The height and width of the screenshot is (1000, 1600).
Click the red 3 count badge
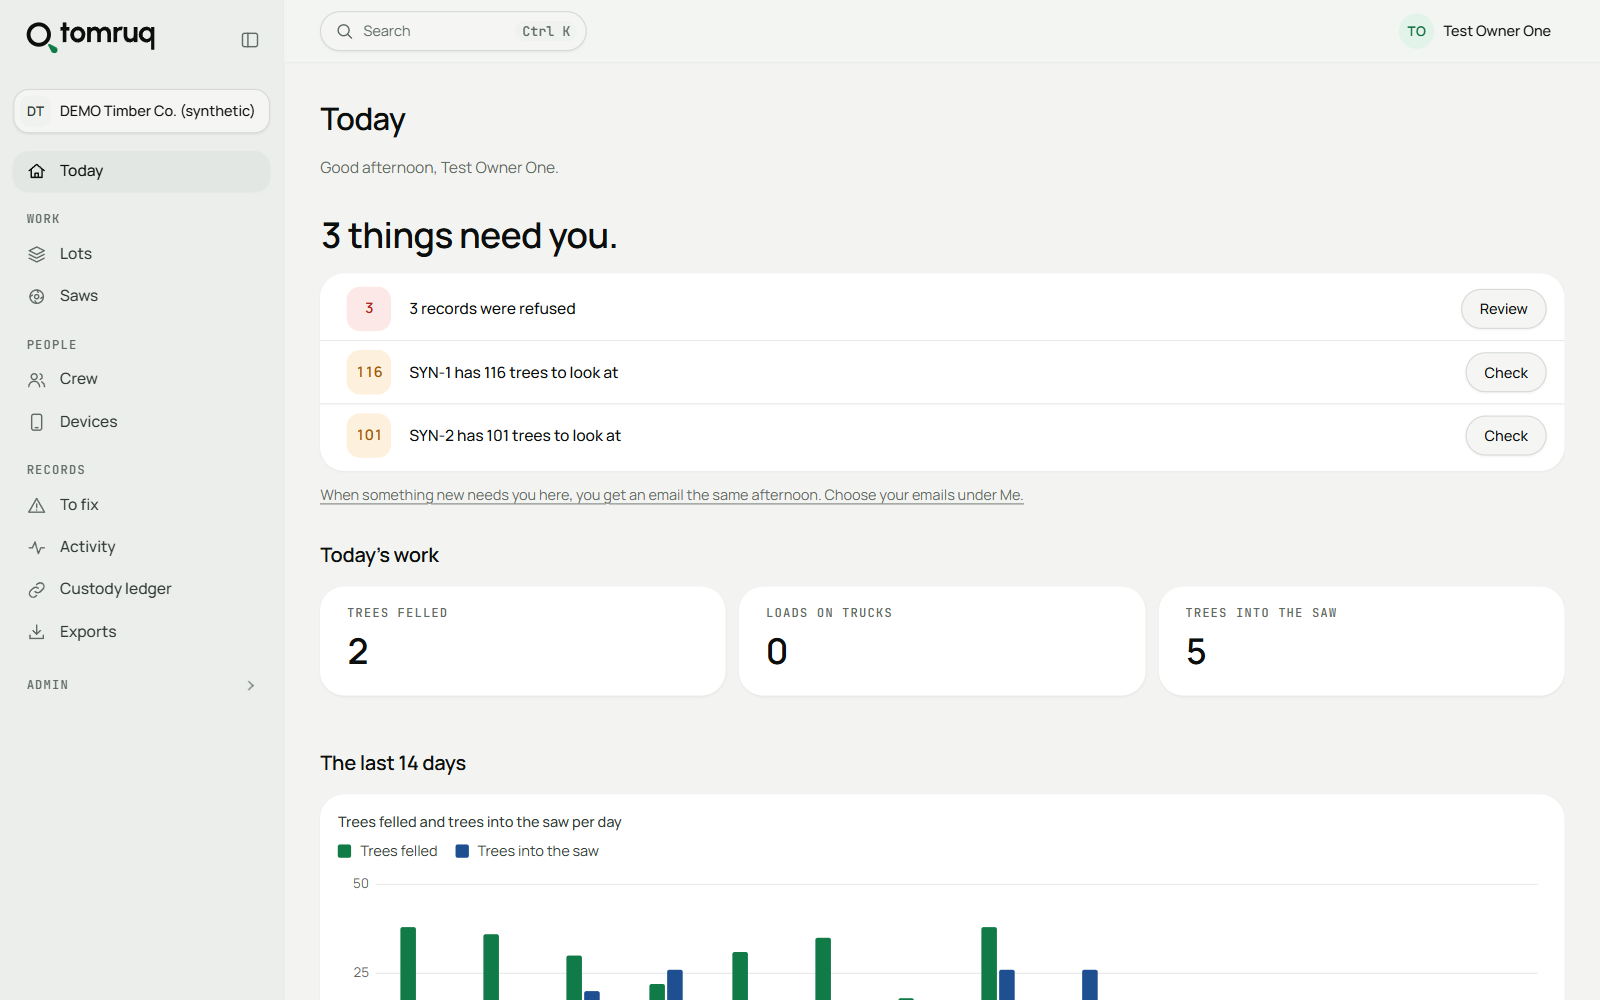point(369,309)
